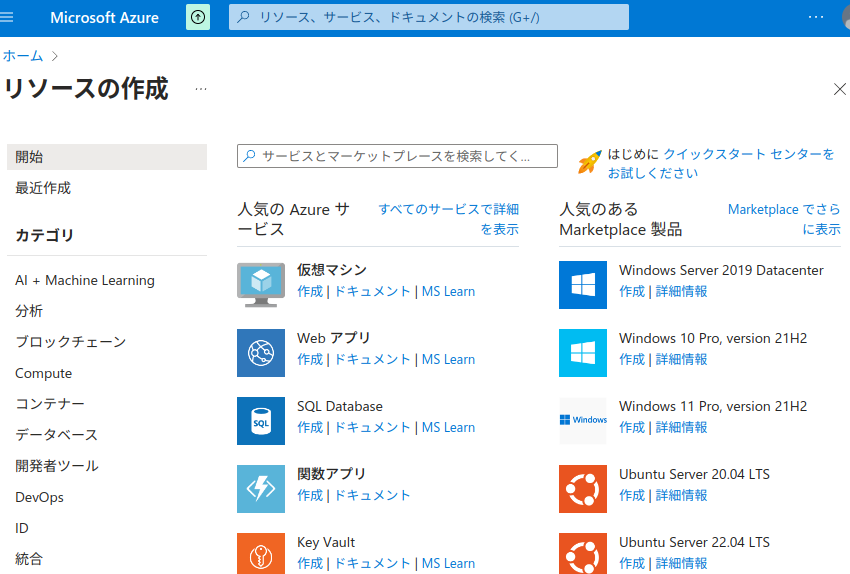850x574 pixels.
Task: Open the 分析 category
Action: [x=29, y=311]
